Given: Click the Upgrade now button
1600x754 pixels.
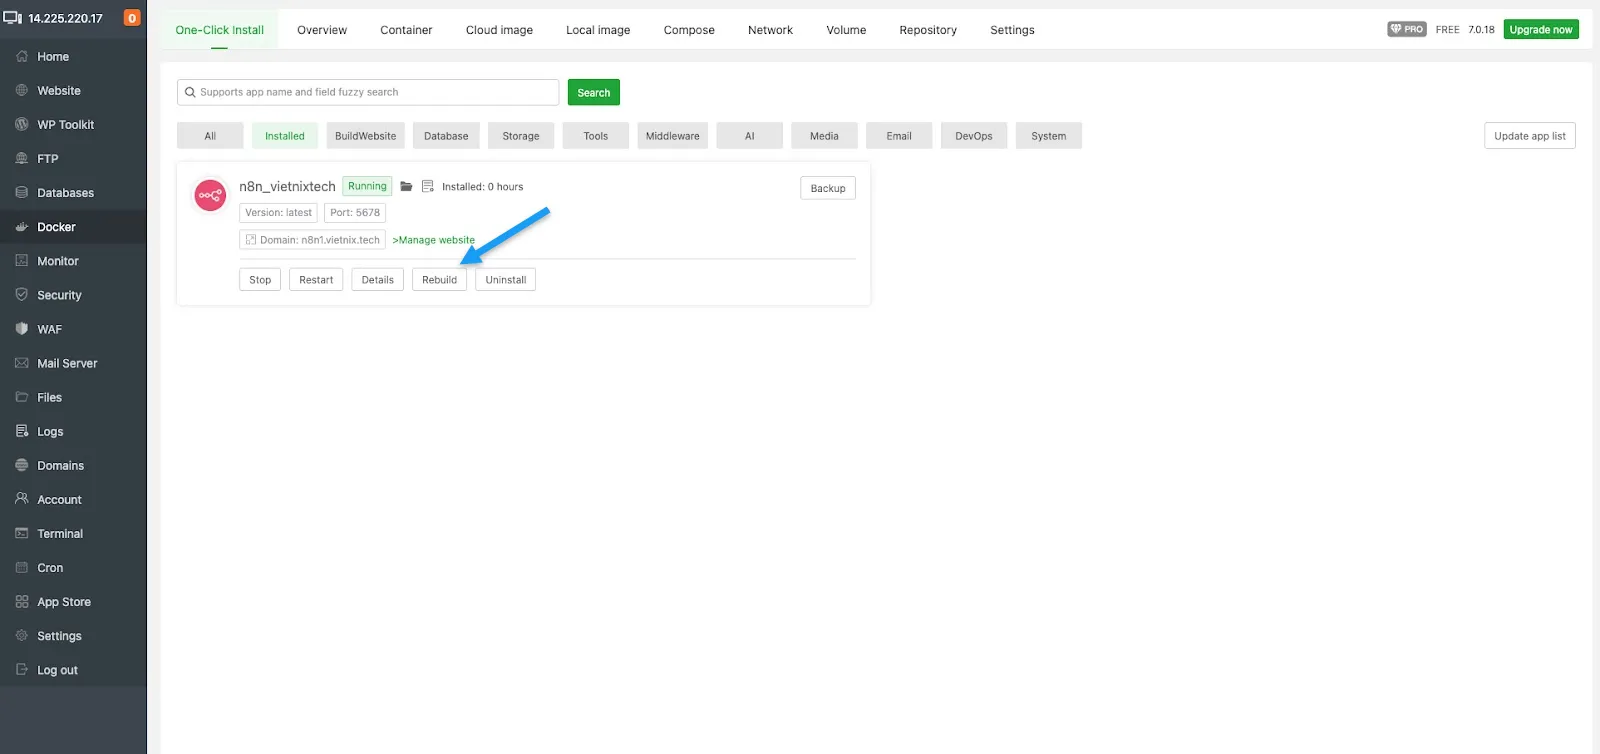Looking at the screenshot, I should 1541,30.
